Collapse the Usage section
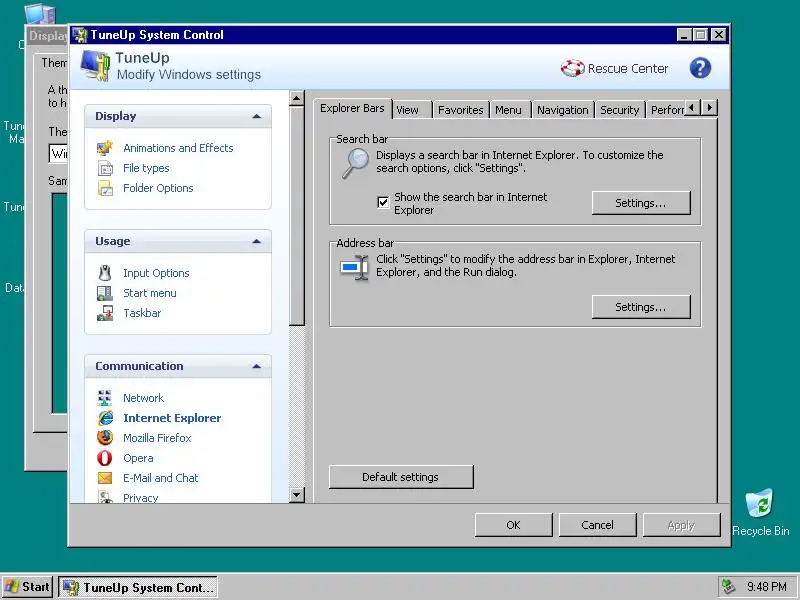Screen dimensions: 800x600 [257, 241]
